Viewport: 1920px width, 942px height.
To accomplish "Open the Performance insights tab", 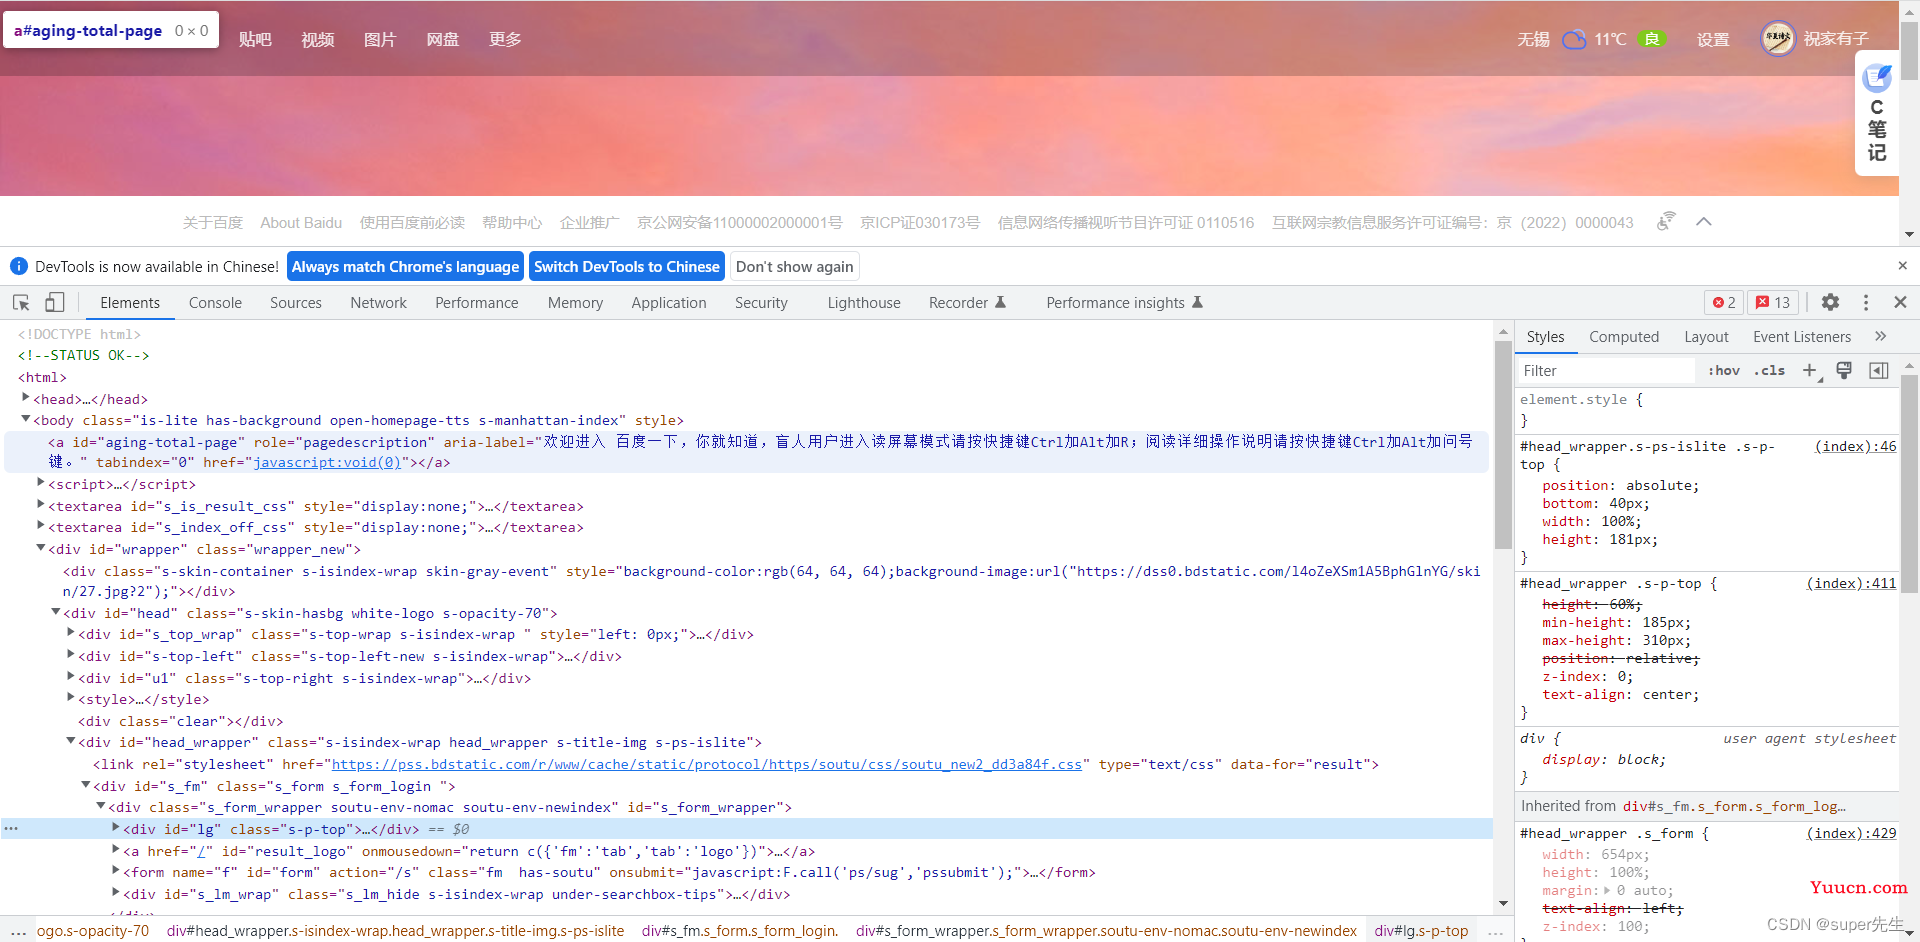I will coord(1124,303).
